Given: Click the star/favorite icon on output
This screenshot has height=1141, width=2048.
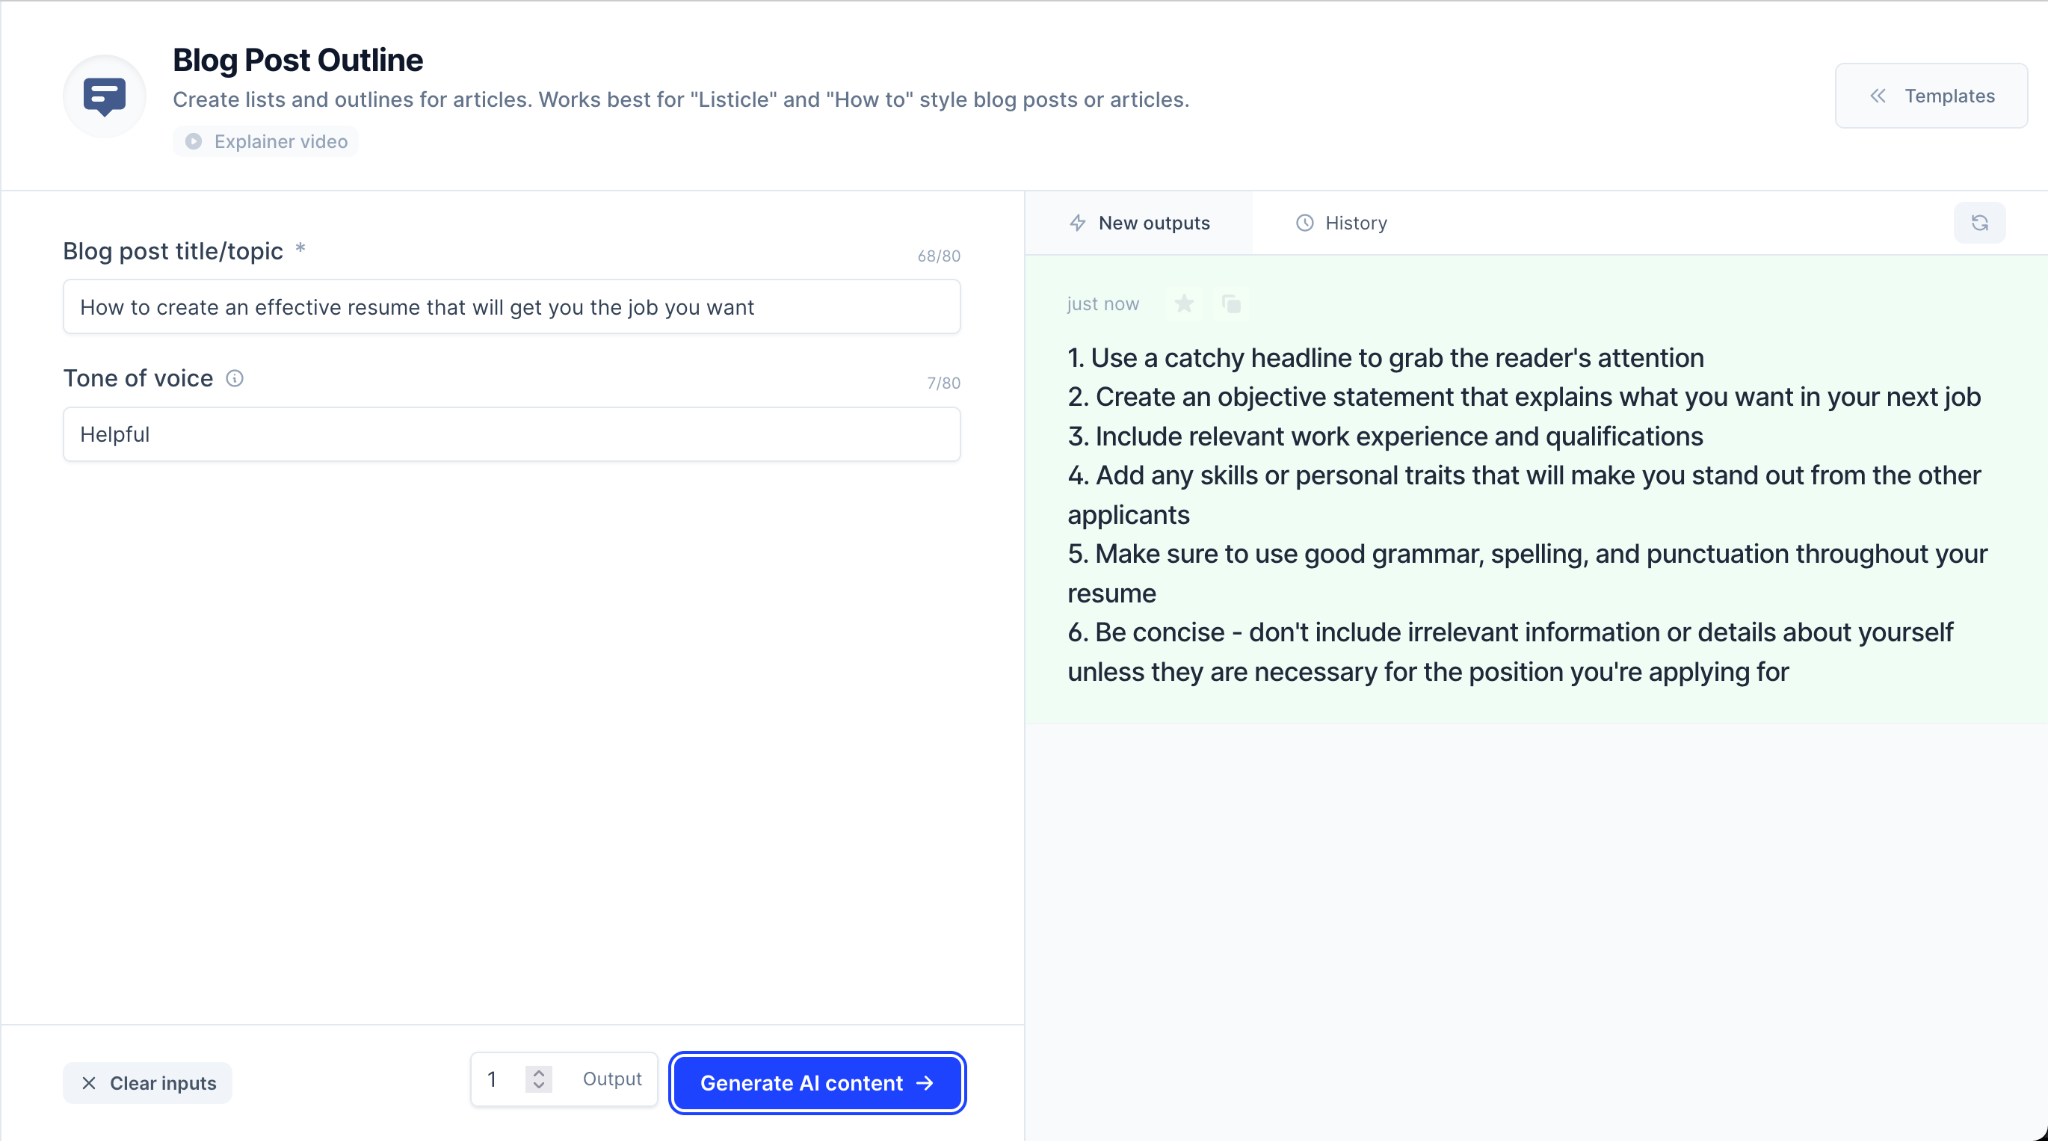Looking at the screenshot, I should click(1184, 302).
